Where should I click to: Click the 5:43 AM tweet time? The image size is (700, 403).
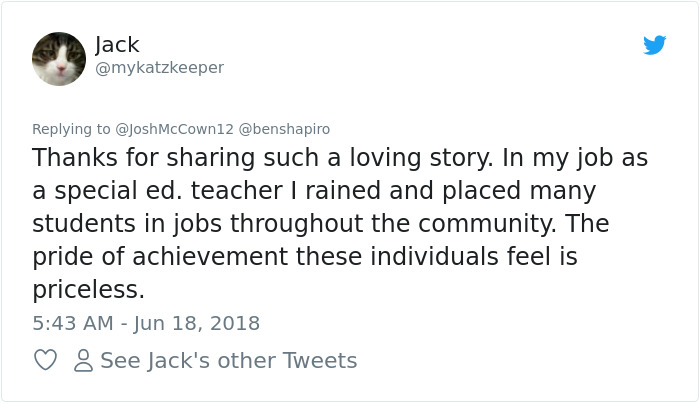tap(74, 323)
